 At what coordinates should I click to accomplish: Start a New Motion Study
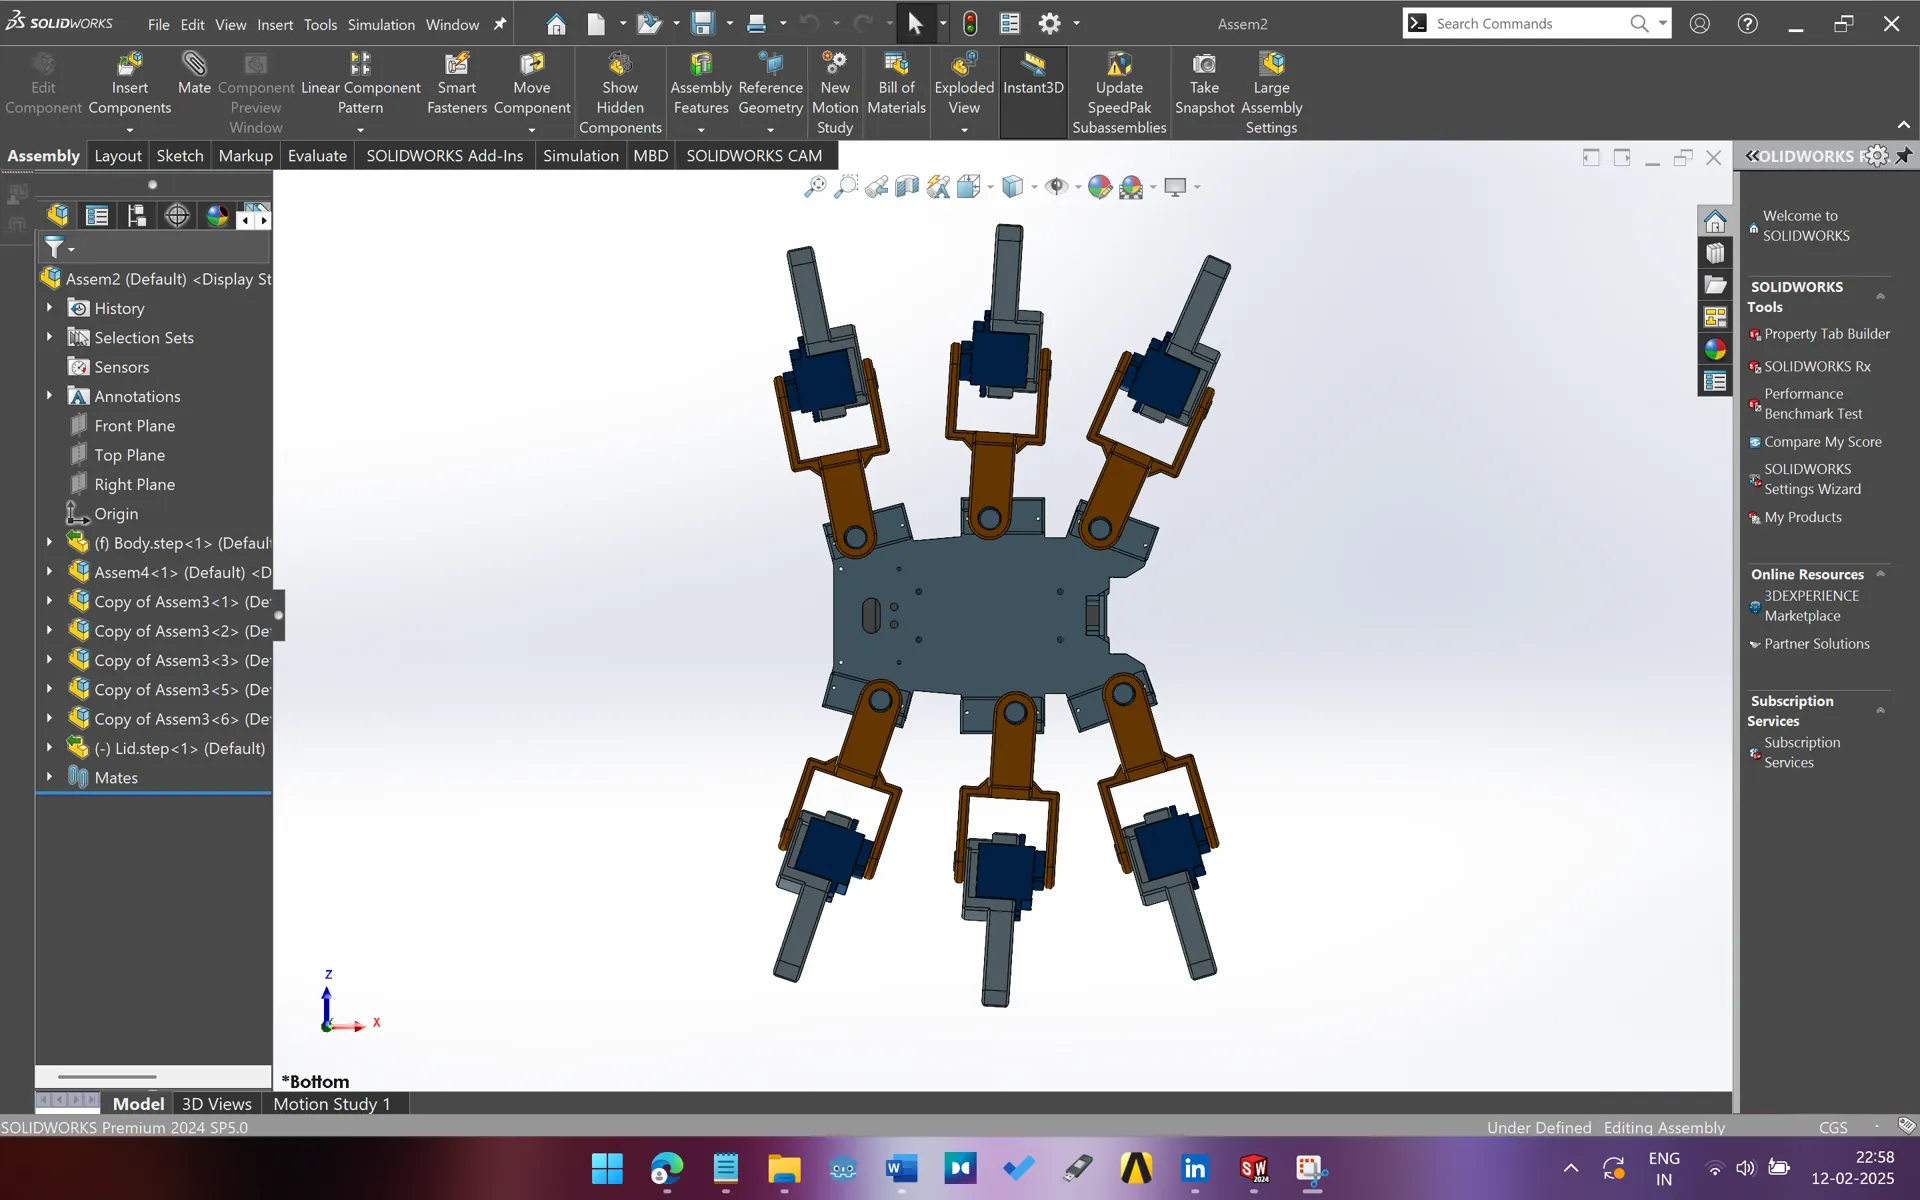[835, 93]
